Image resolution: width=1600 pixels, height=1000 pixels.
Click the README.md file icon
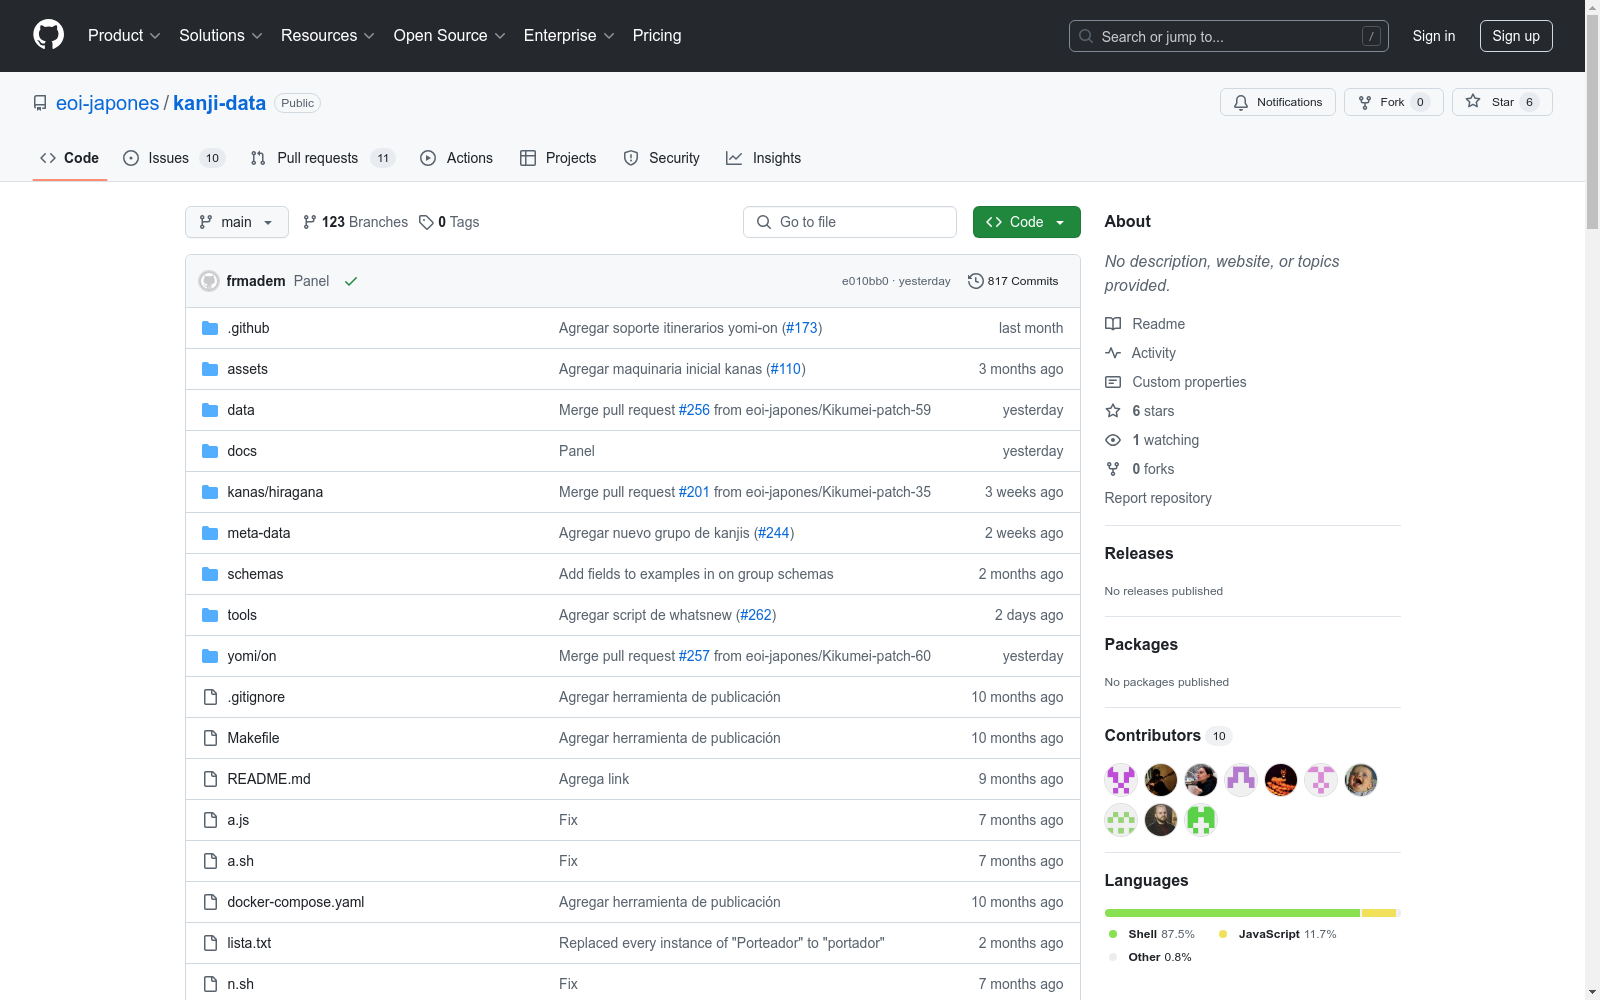click(x=210, y=779)
